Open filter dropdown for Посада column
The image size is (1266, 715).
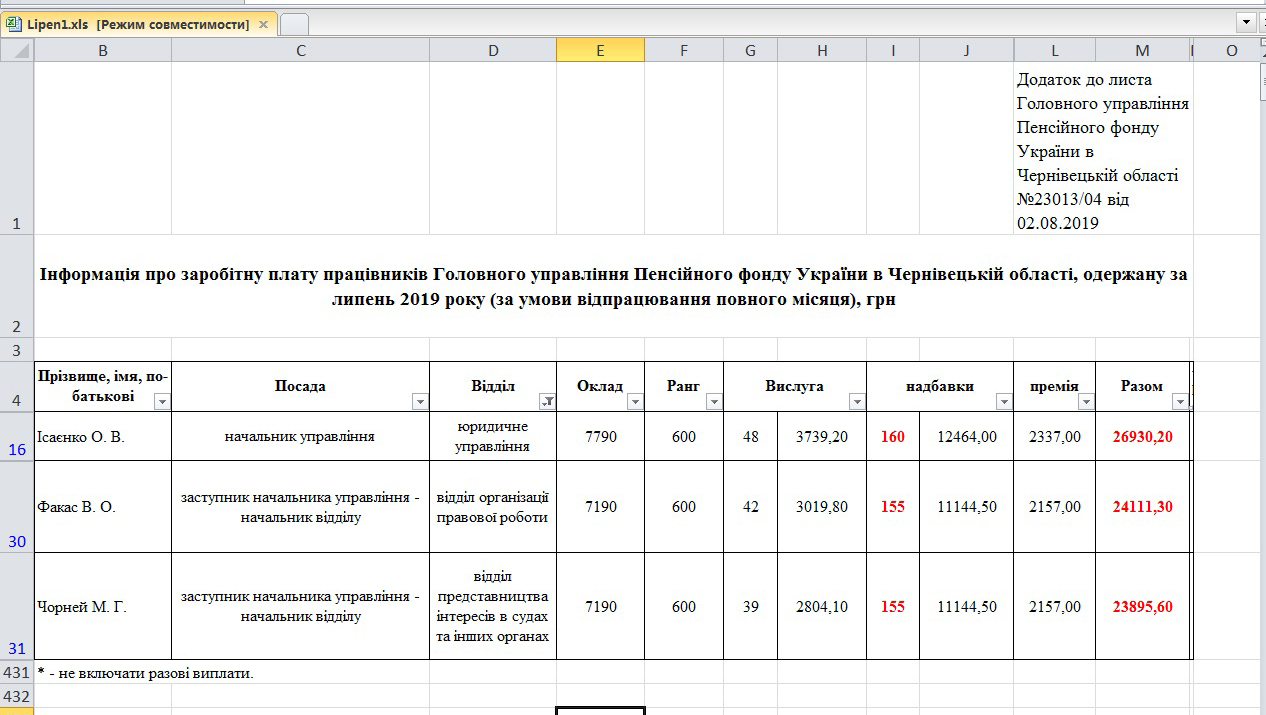point(420,401)
